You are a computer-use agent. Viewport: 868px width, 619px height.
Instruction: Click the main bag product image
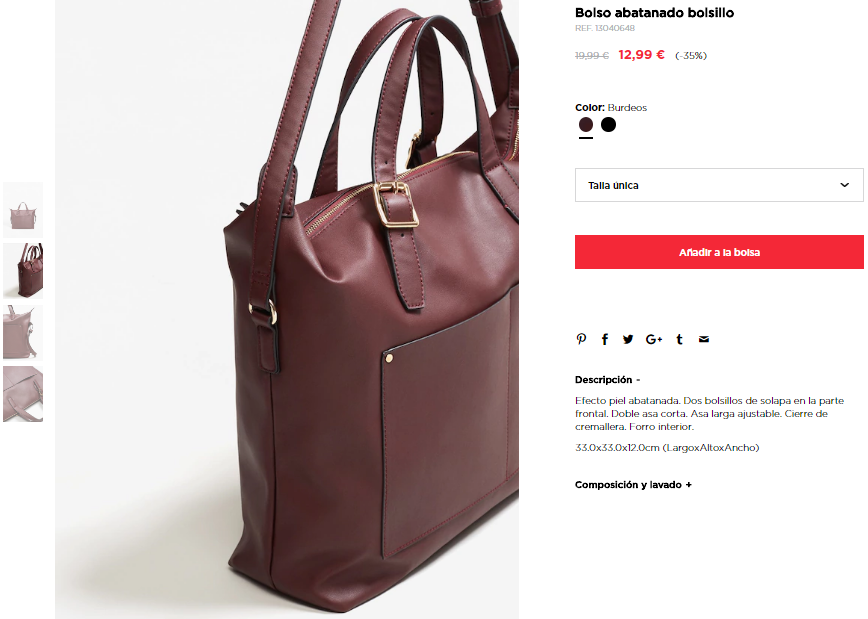click(287, 310)
